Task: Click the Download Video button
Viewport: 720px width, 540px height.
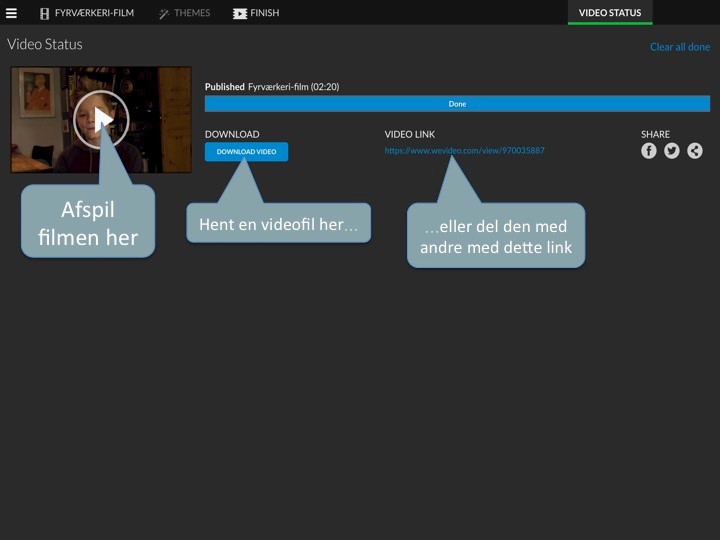Action: point(247,152)
